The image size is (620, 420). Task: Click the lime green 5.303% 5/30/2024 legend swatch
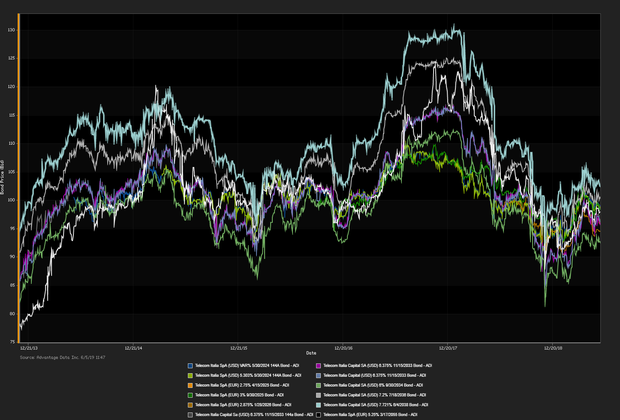pos(190,376)
